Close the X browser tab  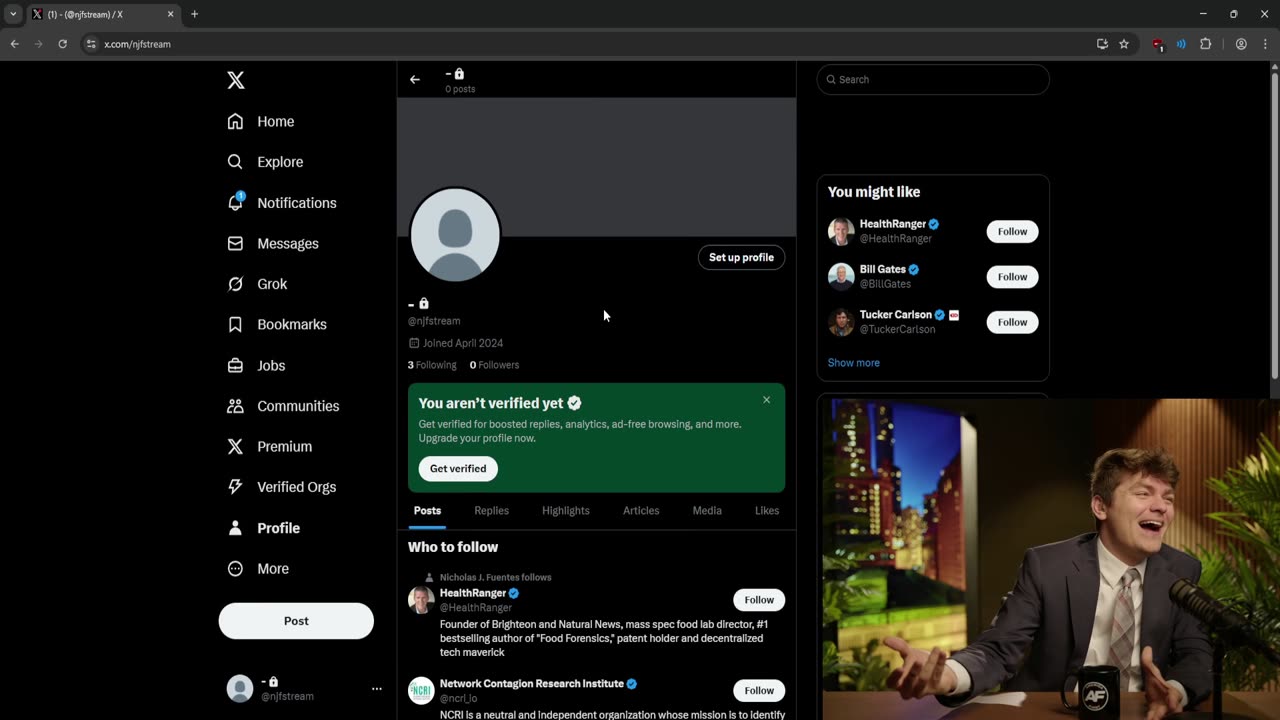pyautogui.click(x=170, y=14)
